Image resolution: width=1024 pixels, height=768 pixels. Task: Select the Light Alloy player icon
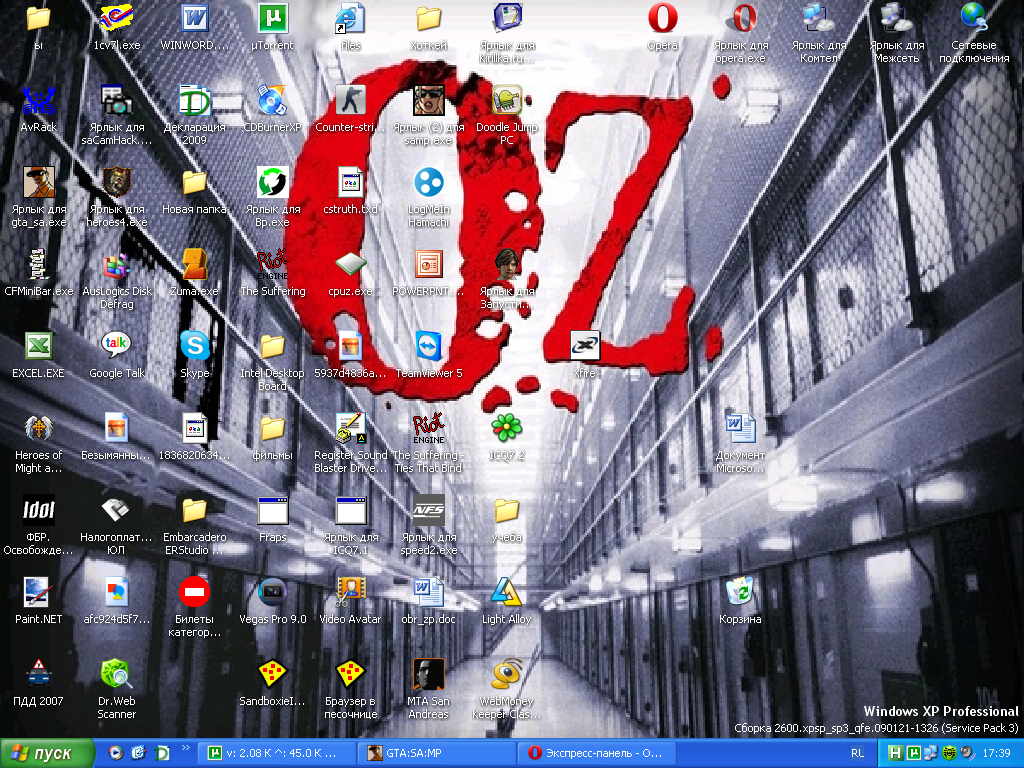click(506, 600)
